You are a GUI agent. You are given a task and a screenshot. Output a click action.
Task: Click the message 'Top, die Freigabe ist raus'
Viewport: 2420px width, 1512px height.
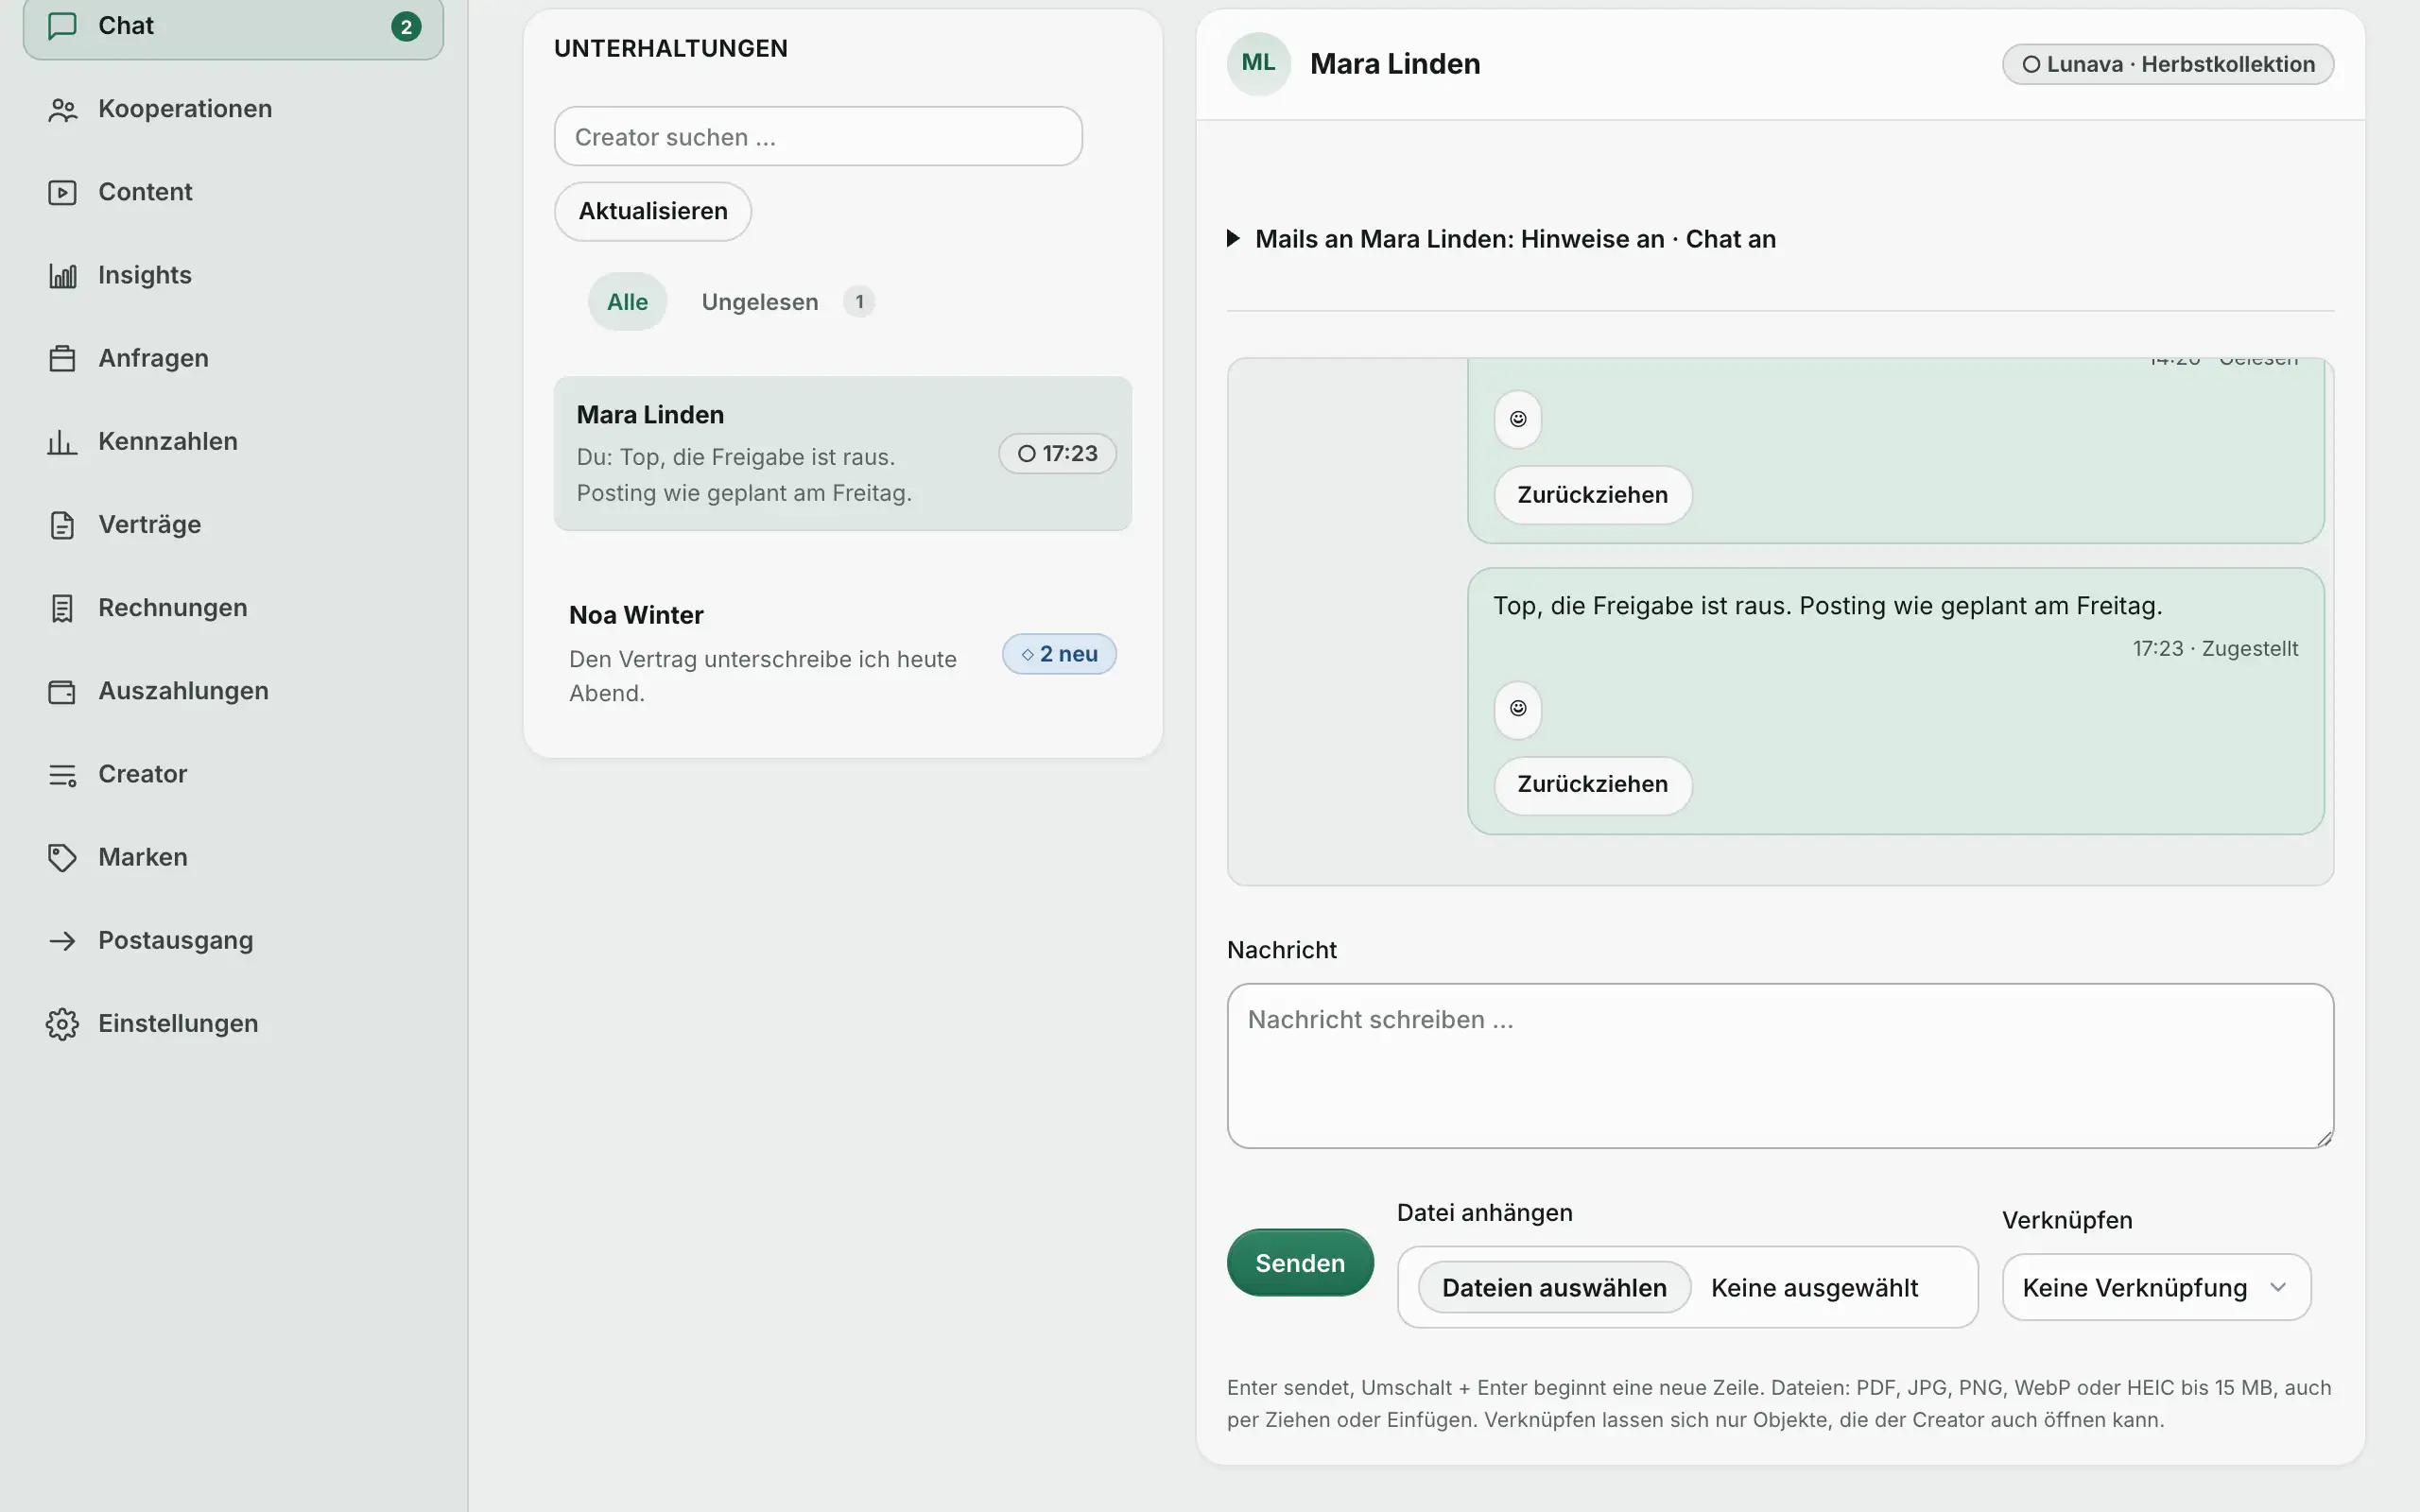click(x=1827, y=606)
